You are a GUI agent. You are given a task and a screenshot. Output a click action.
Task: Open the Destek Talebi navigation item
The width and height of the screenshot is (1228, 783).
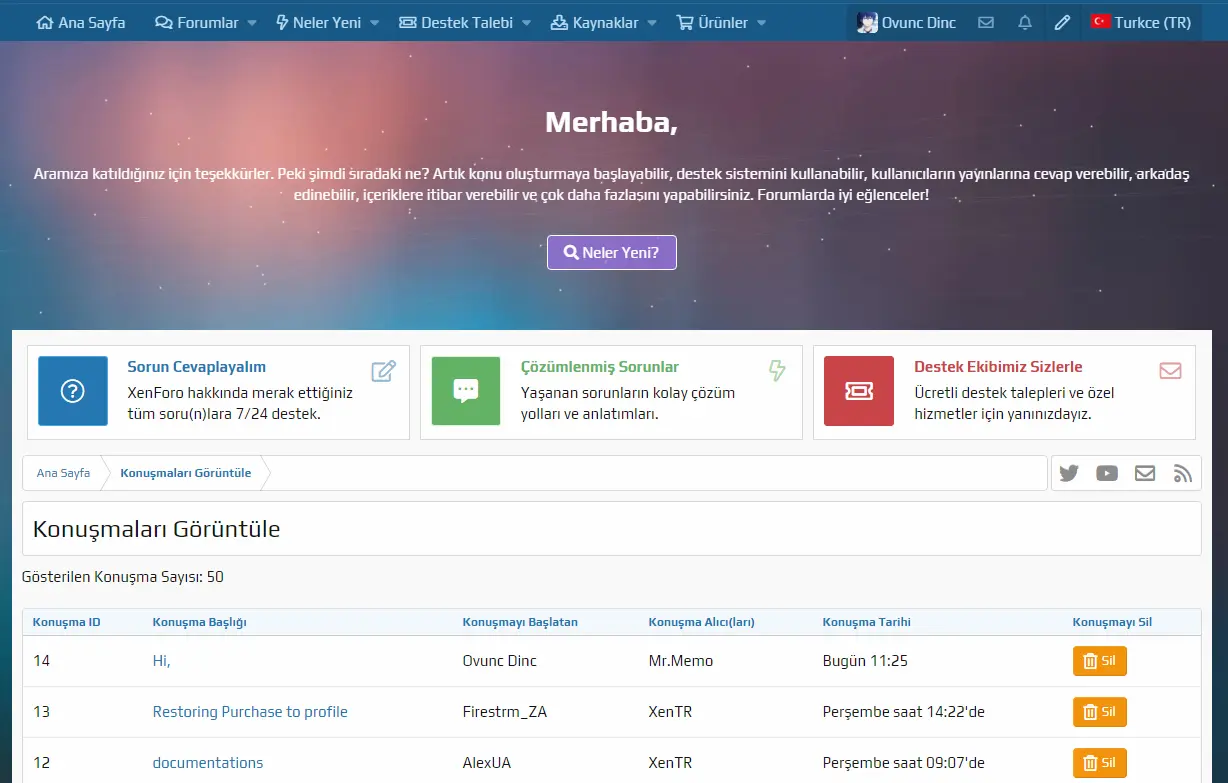pos(456,22)
